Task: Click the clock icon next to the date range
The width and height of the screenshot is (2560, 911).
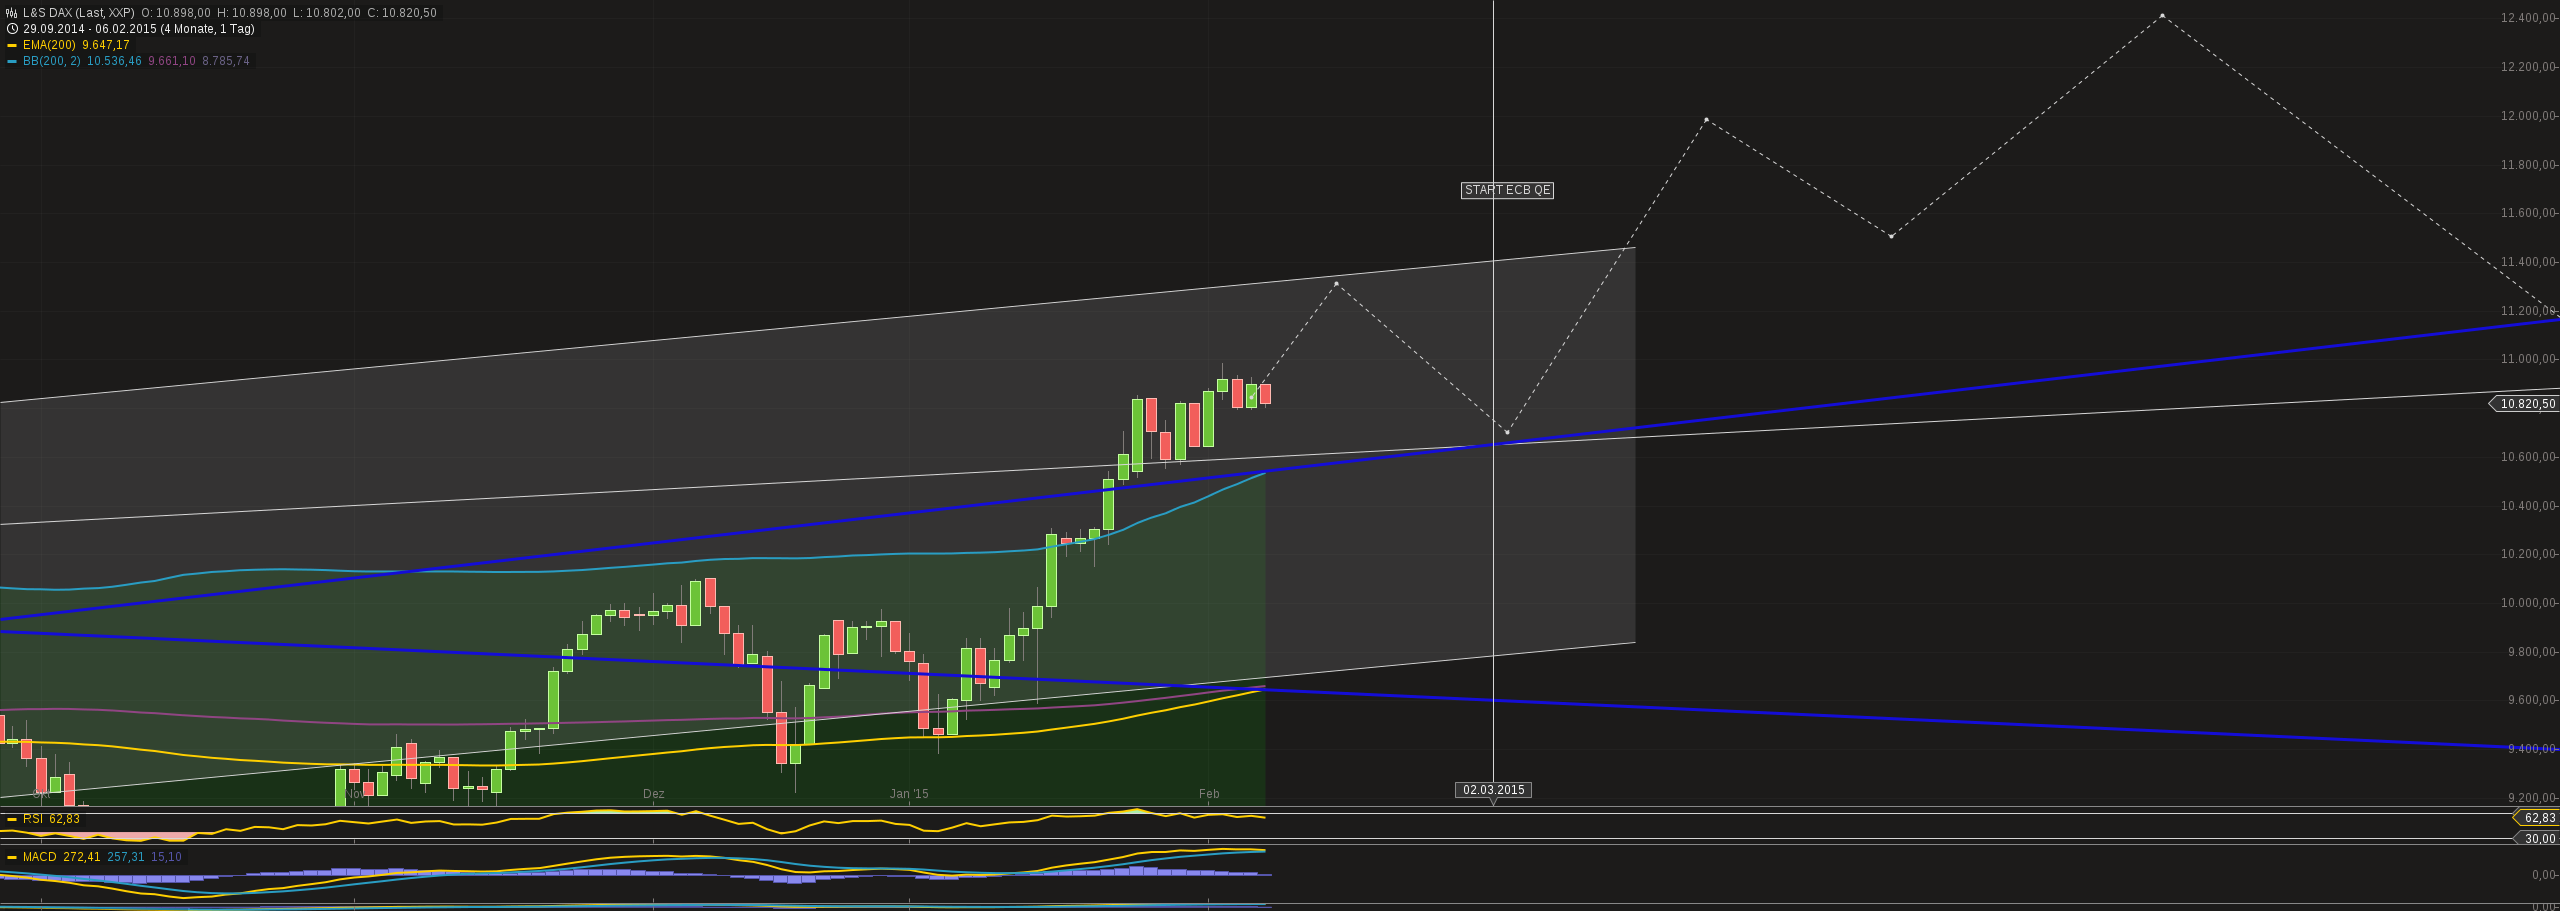Action: tap(12, 29)
